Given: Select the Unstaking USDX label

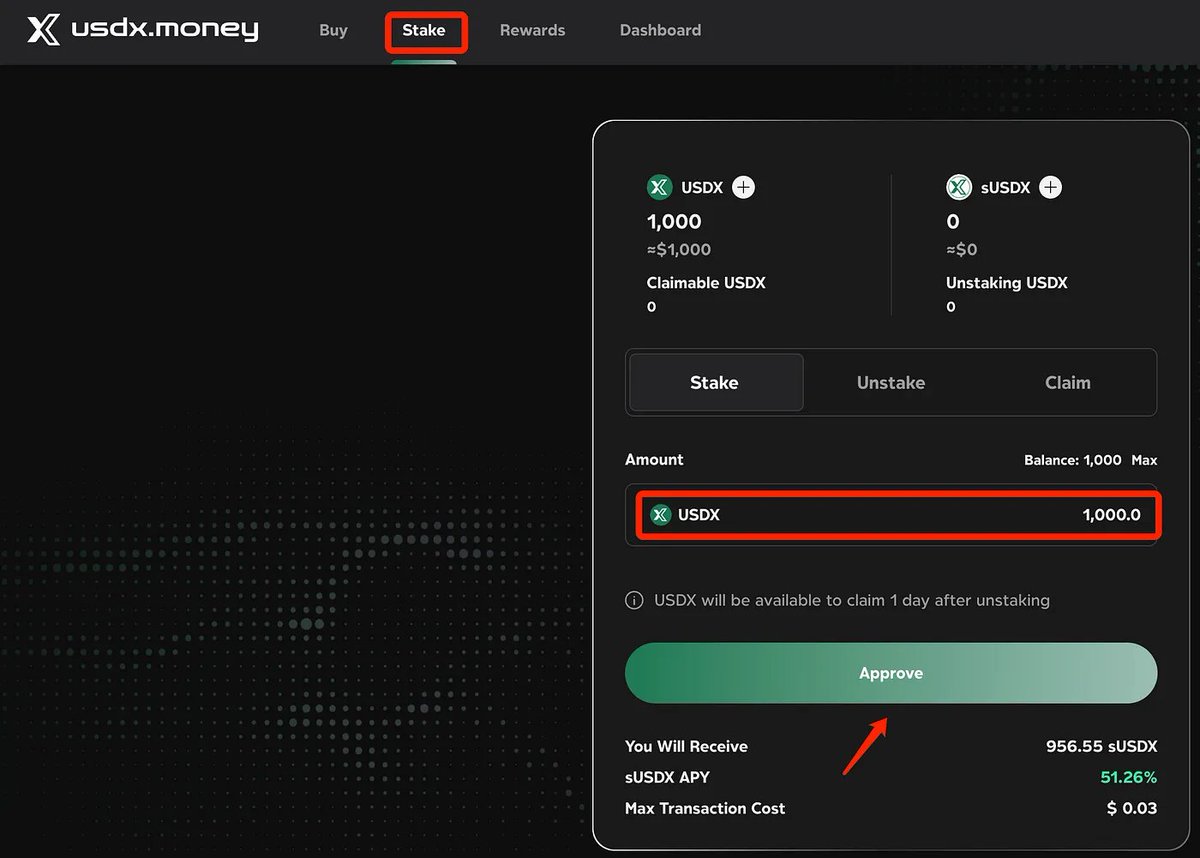Looking at the screenshot, I should pos(1007,283).
